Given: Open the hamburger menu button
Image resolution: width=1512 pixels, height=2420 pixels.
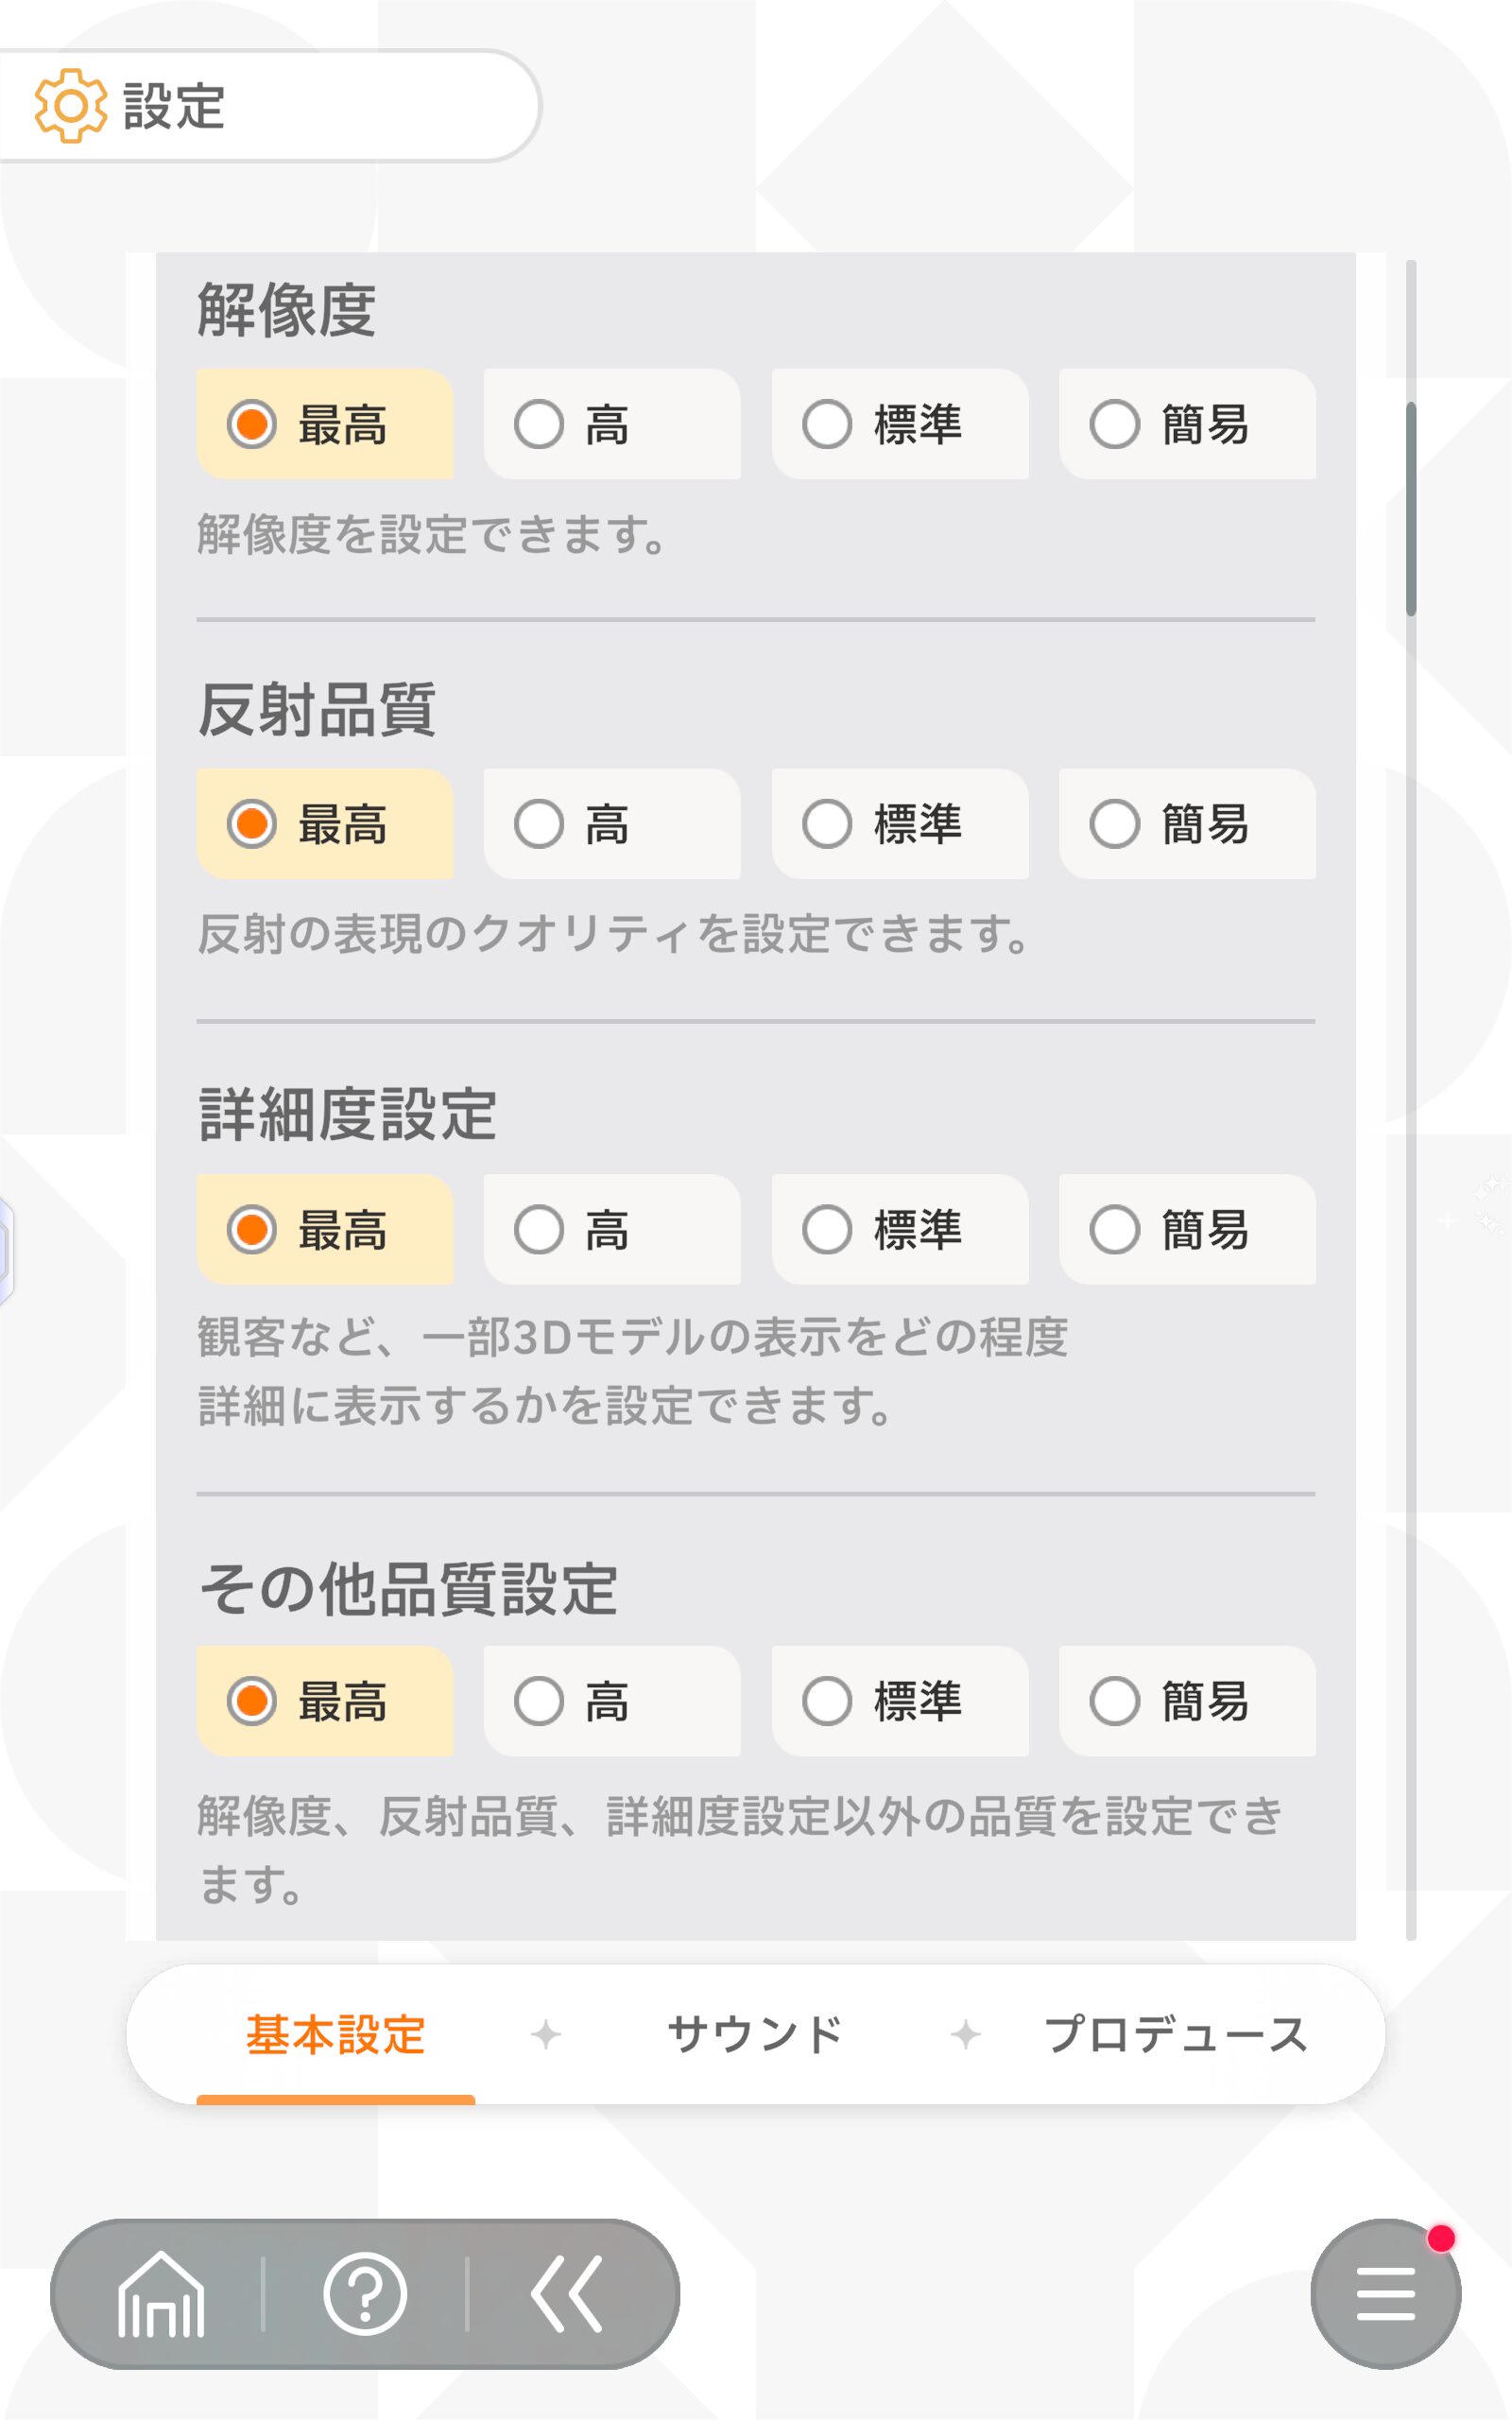Looking at the screenshot, I should pos(1385,2294).
